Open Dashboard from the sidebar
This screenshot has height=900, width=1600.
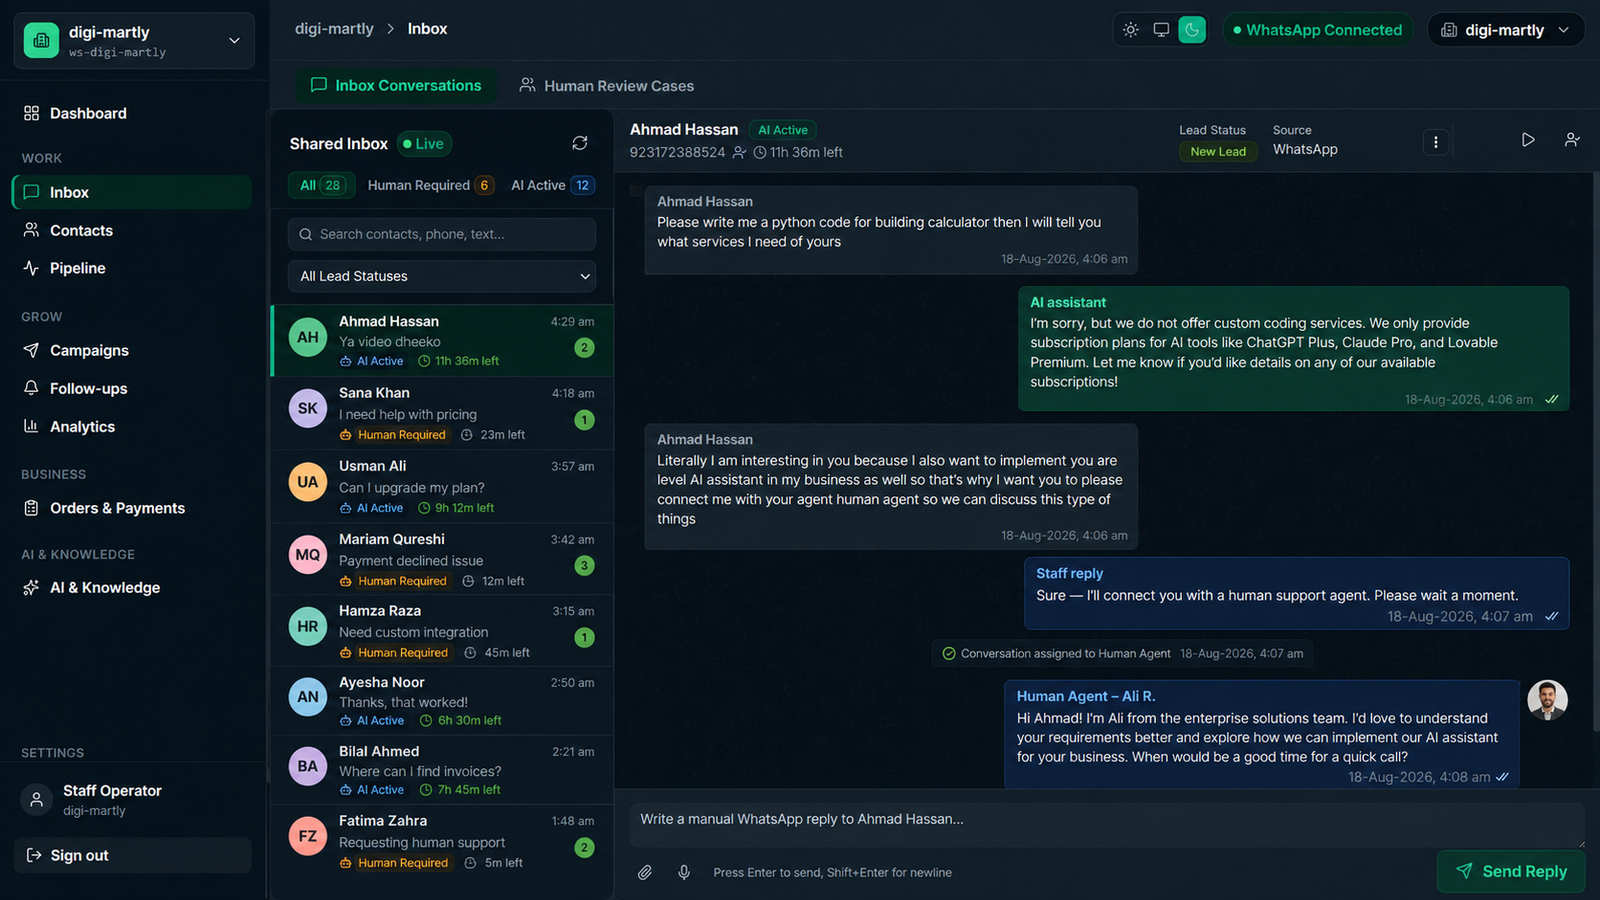point(132,113)
